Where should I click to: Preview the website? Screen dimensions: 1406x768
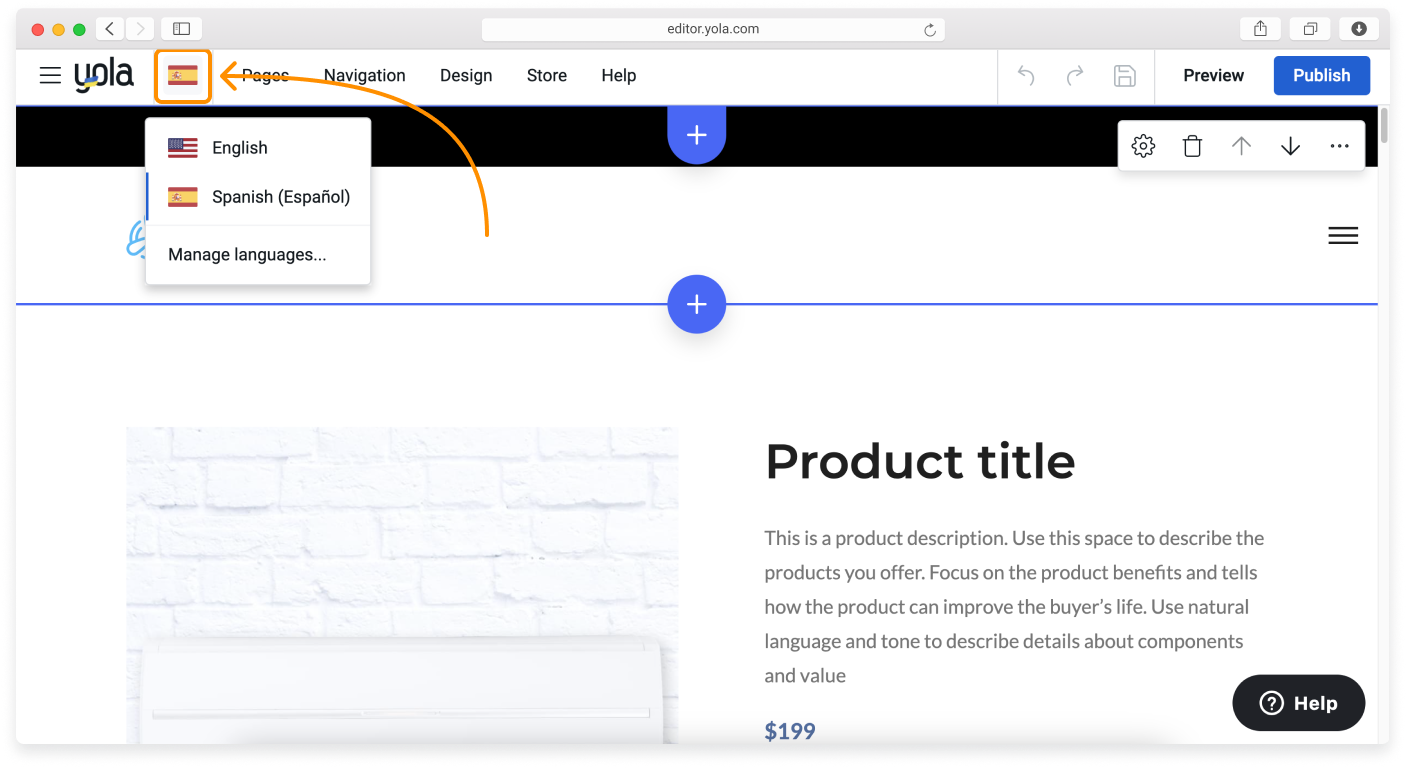click(x=1213, y=75)
